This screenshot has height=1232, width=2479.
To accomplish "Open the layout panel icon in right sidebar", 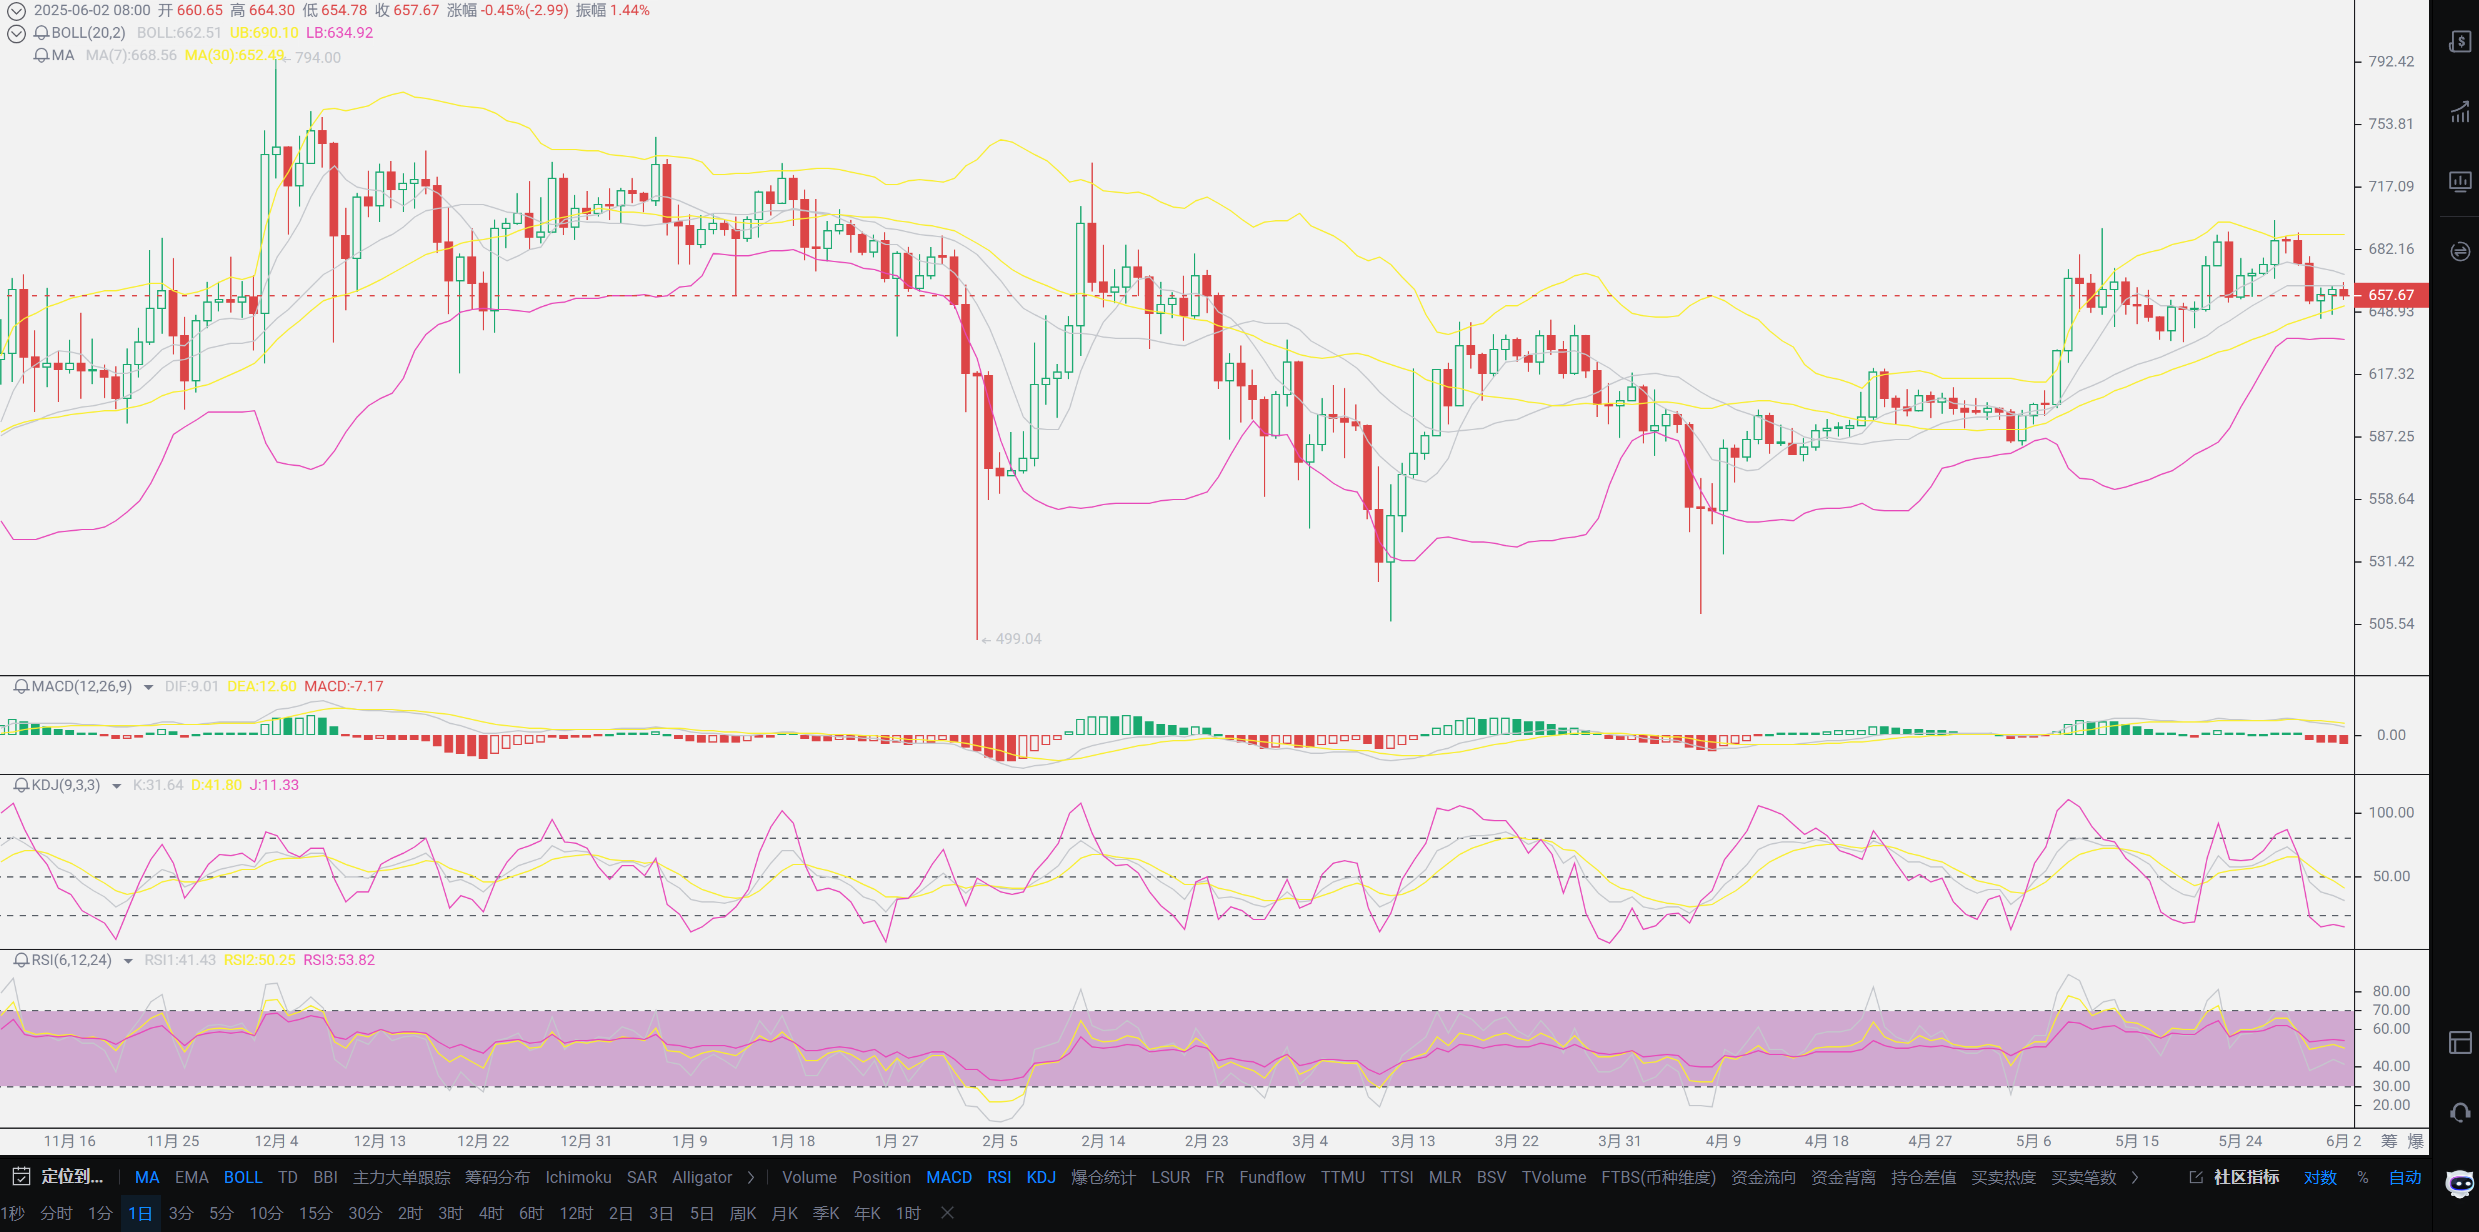I will [2460, 1043].
